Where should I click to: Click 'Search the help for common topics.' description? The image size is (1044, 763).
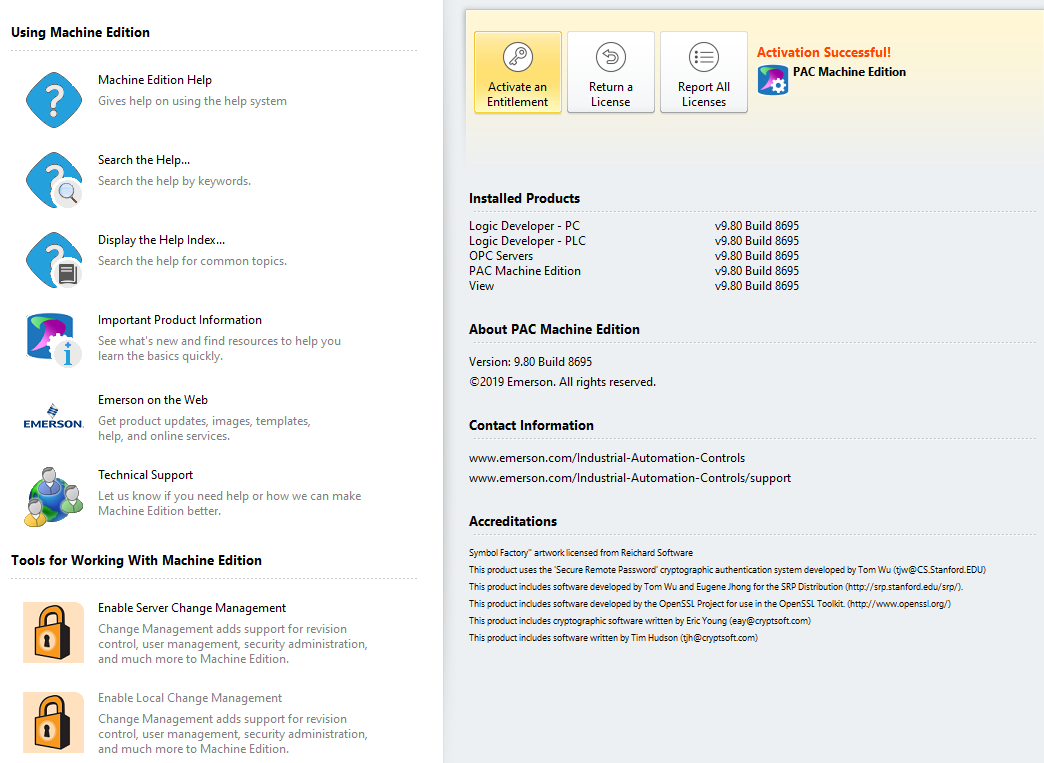point(192,261)
